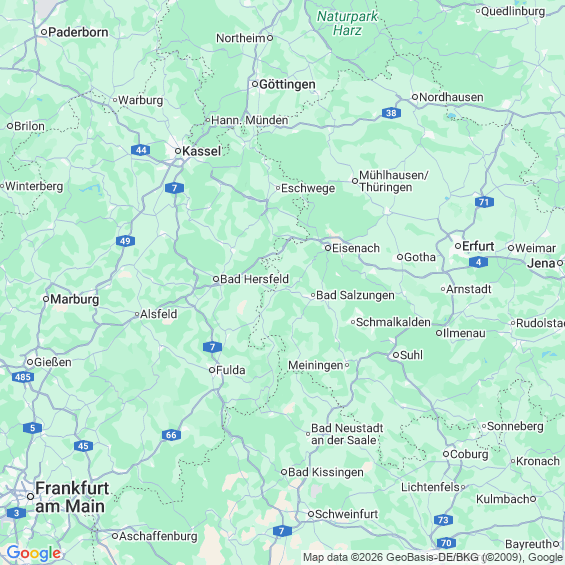Image resolution: width=565 pixels, height=565 pixels.
Task: Click the A485 highway shield near Gießen
Action: coord(23,377)
